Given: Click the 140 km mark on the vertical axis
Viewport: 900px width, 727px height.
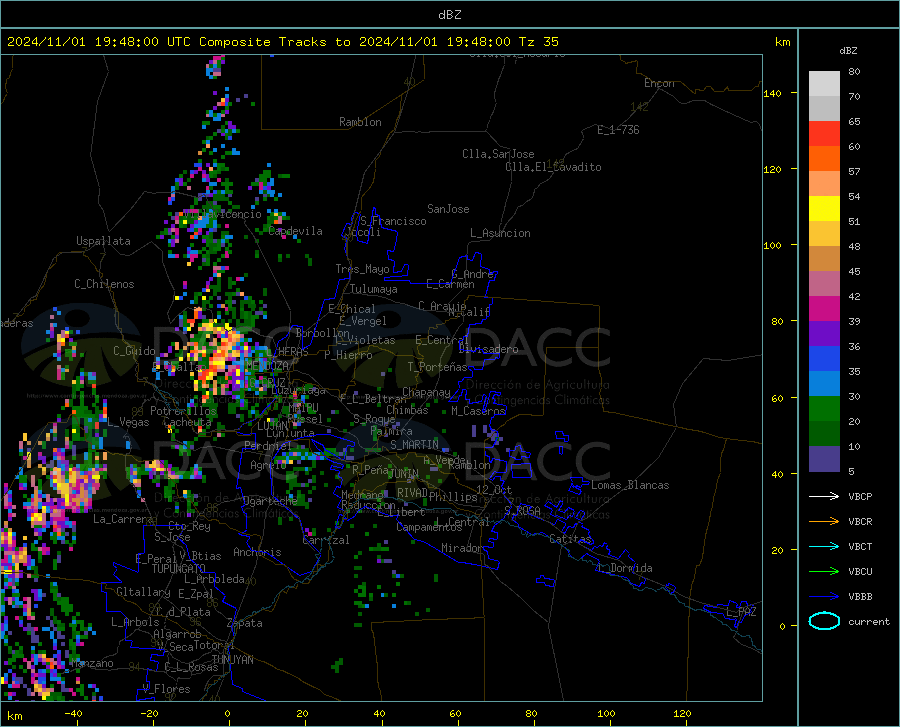Looking at the screenshot, I should tap(772, 93).
